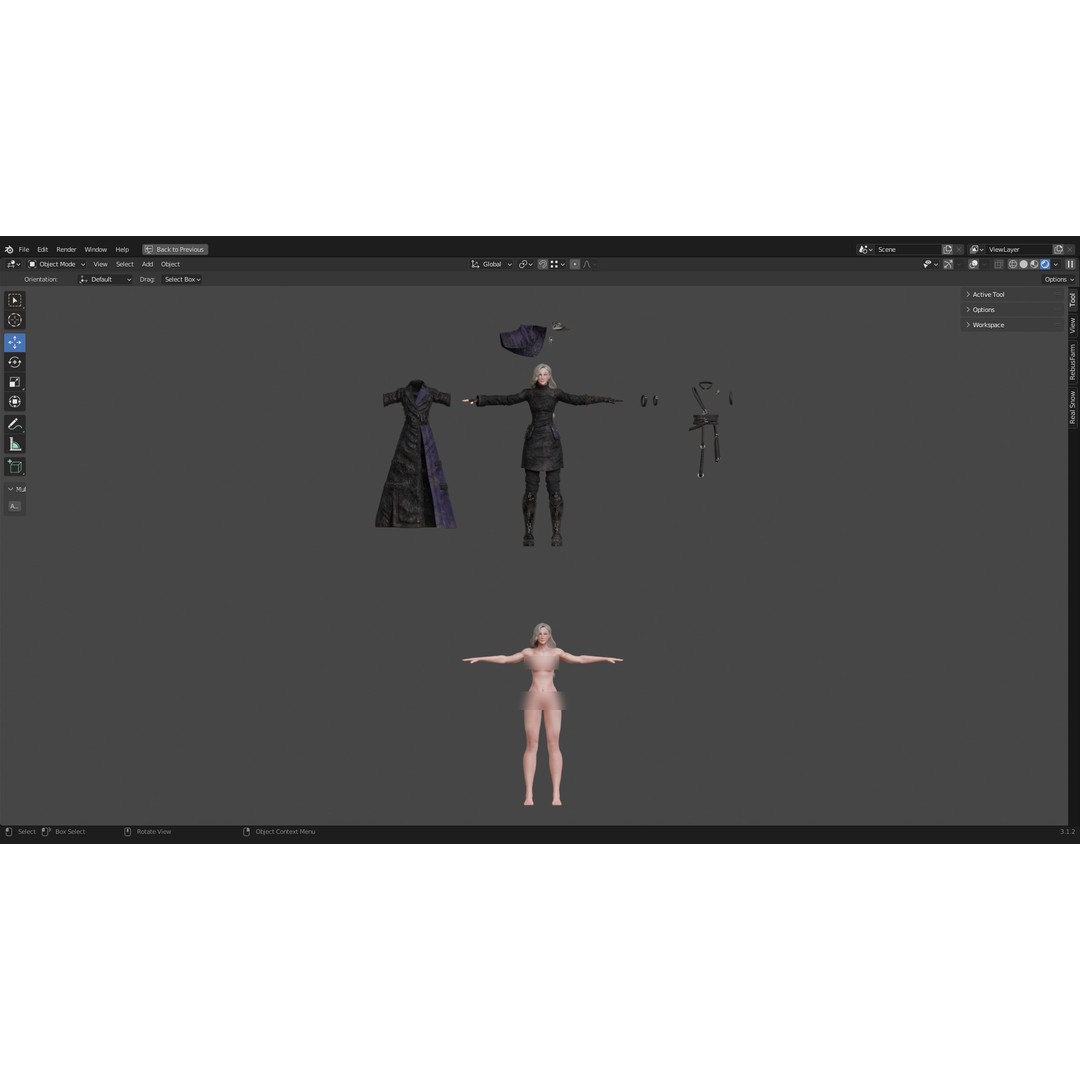Image resolution: width=1080 pixels, height=1080 pixels.
Task: Select the Rotate tool
Action: point(14,362)
